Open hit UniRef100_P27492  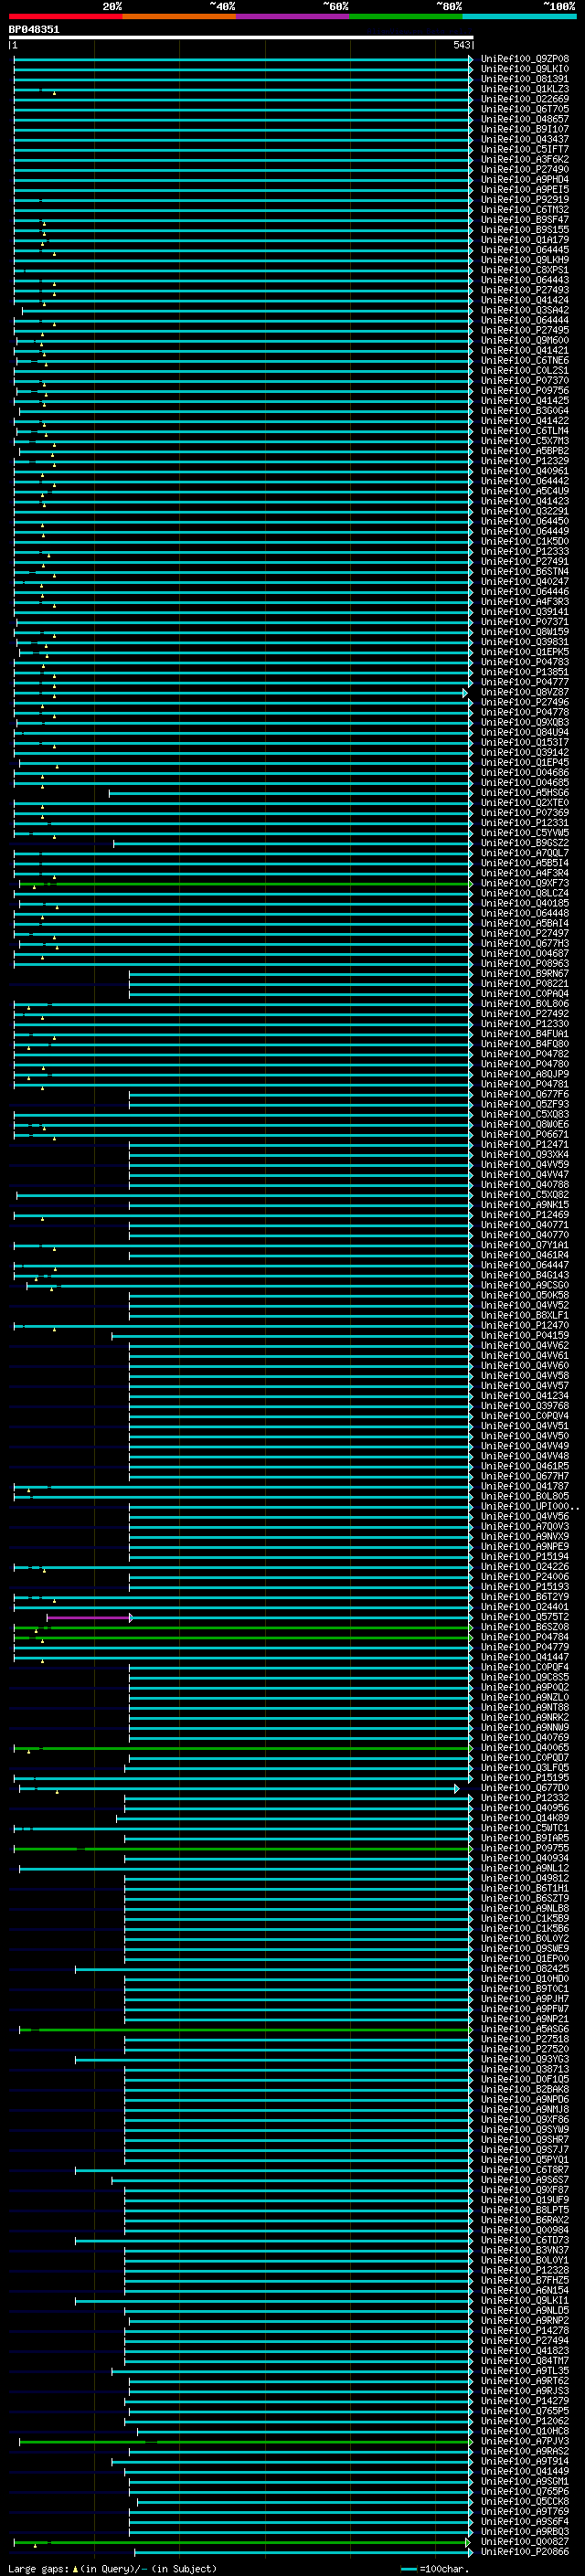pyautogui.click(x=524, y=1014)
